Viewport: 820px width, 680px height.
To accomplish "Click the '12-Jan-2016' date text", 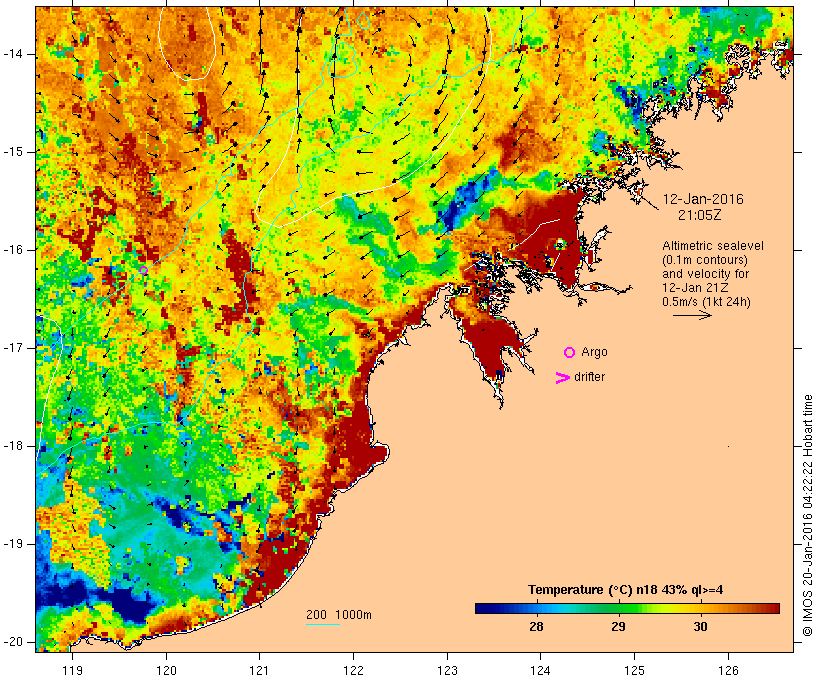I will point(703,199).
